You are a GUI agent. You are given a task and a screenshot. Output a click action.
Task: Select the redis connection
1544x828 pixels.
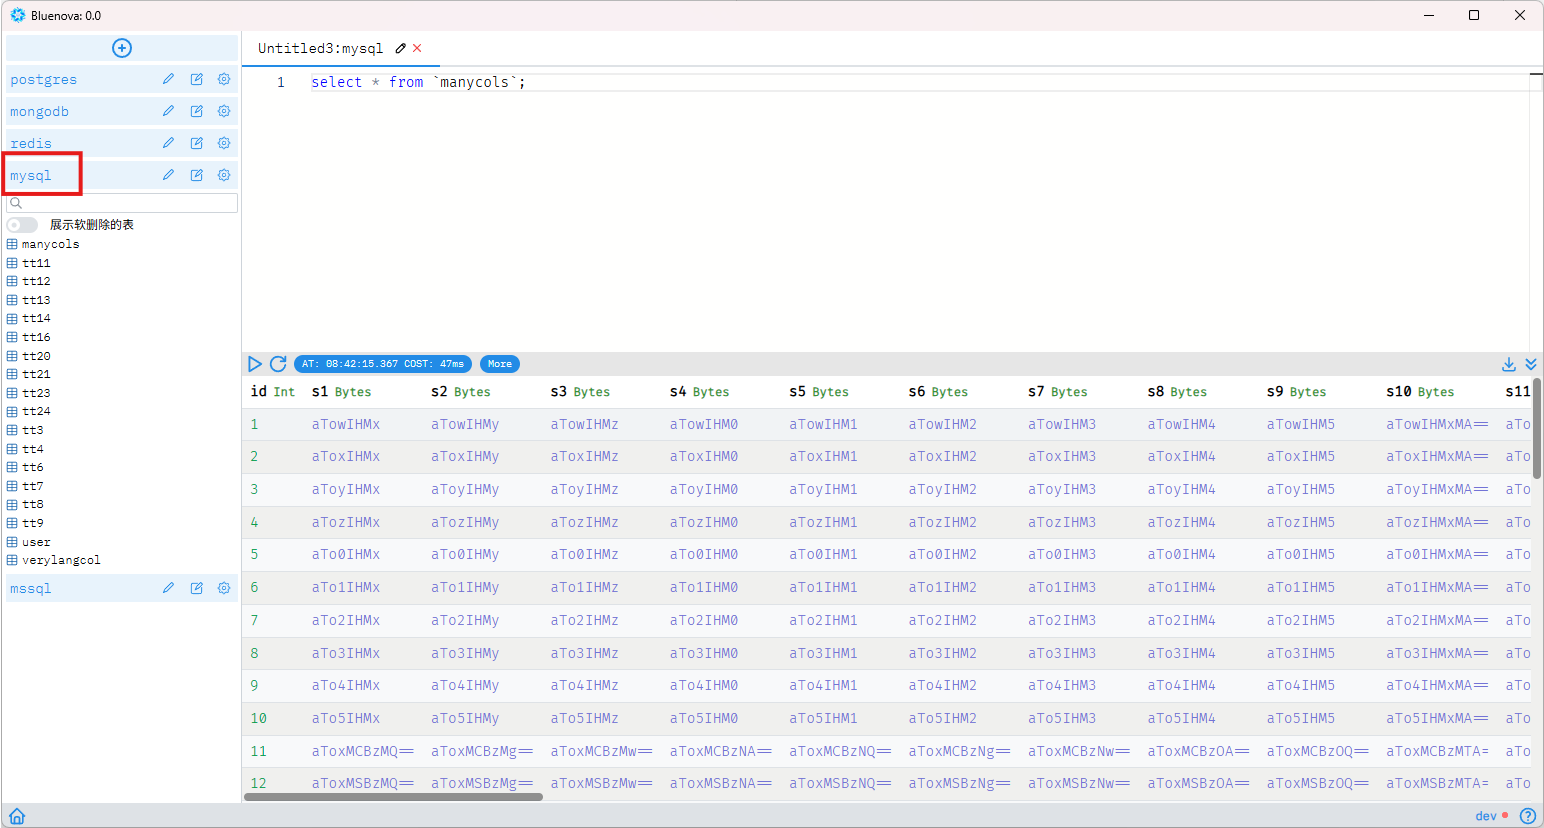[x=31, y=143]
